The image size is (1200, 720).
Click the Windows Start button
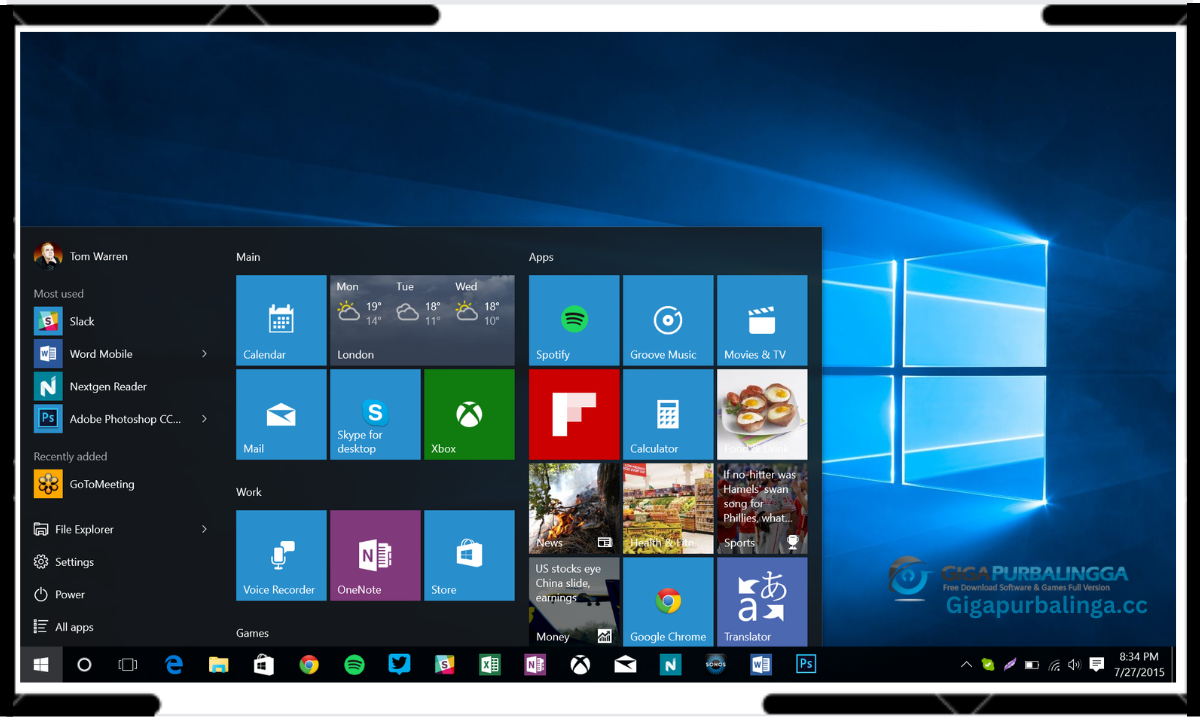[41, 664]
